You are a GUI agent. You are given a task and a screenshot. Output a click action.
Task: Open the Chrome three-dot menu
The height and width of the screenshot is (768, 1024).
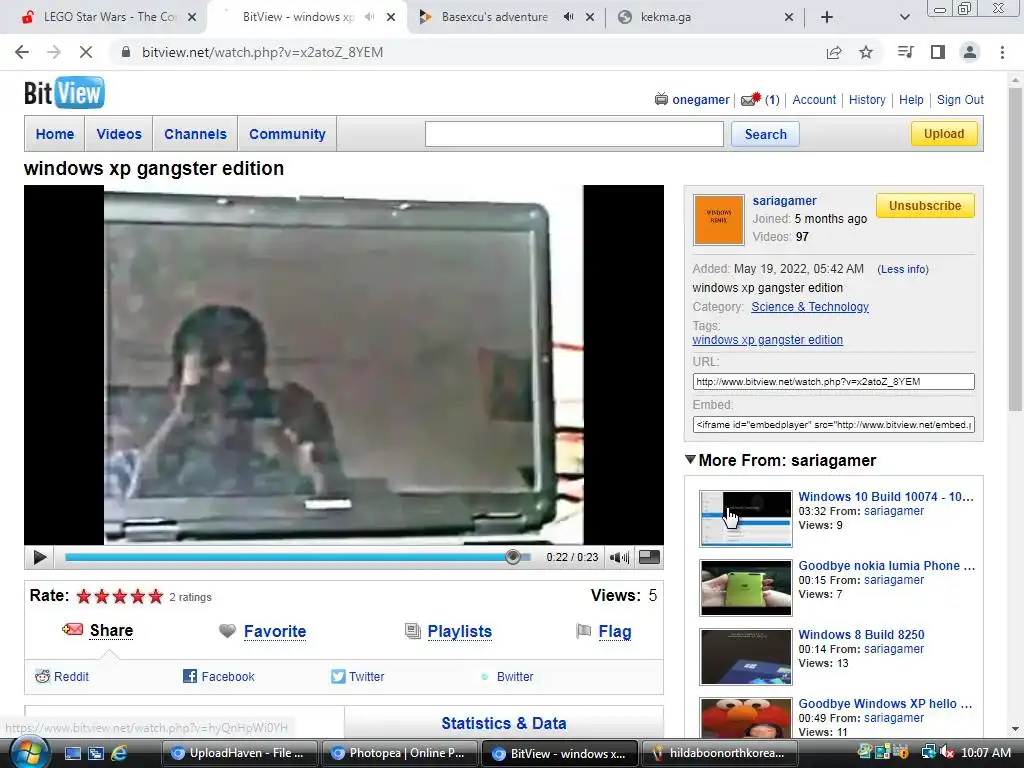(x=1002, y=52)
